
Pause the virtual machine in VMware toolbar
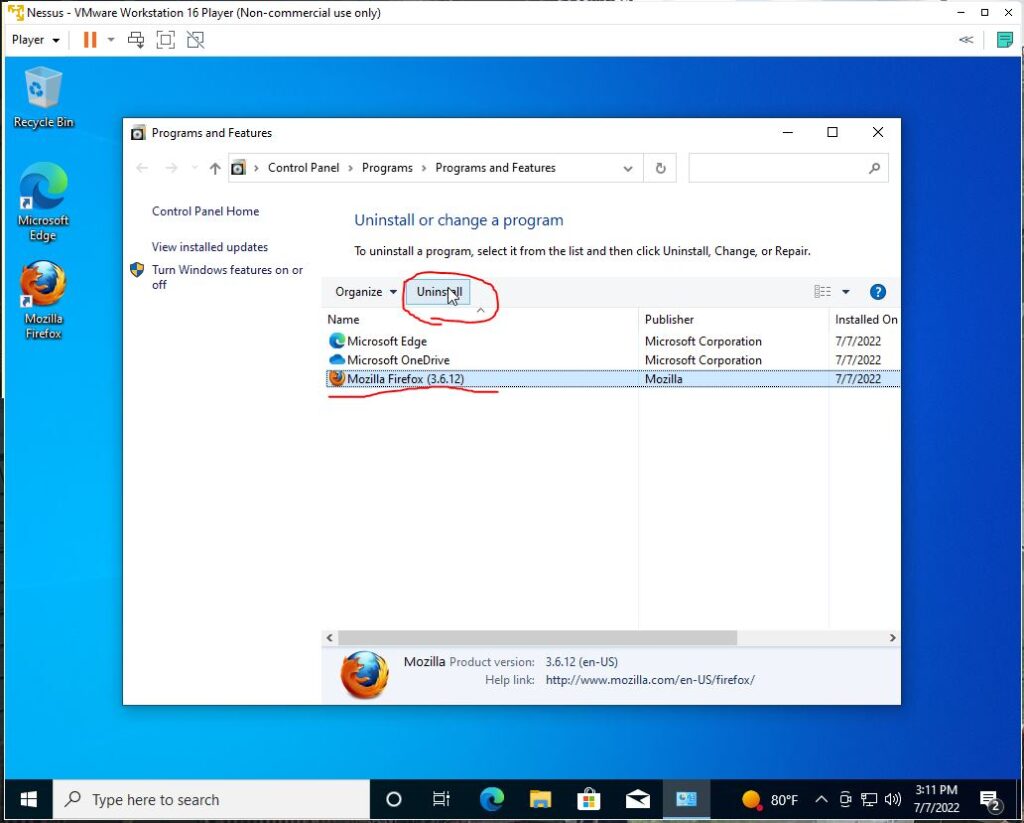(90, 40)
